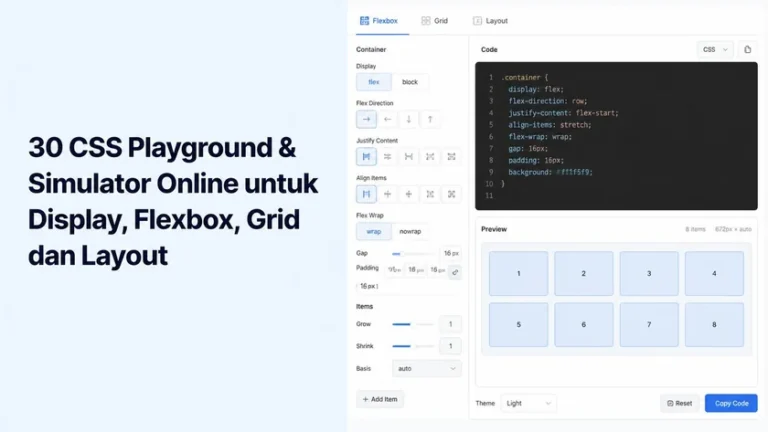Click the 'flex-direction: row;' code line
This screenshot has width=768, height=432.
(548, 101)
